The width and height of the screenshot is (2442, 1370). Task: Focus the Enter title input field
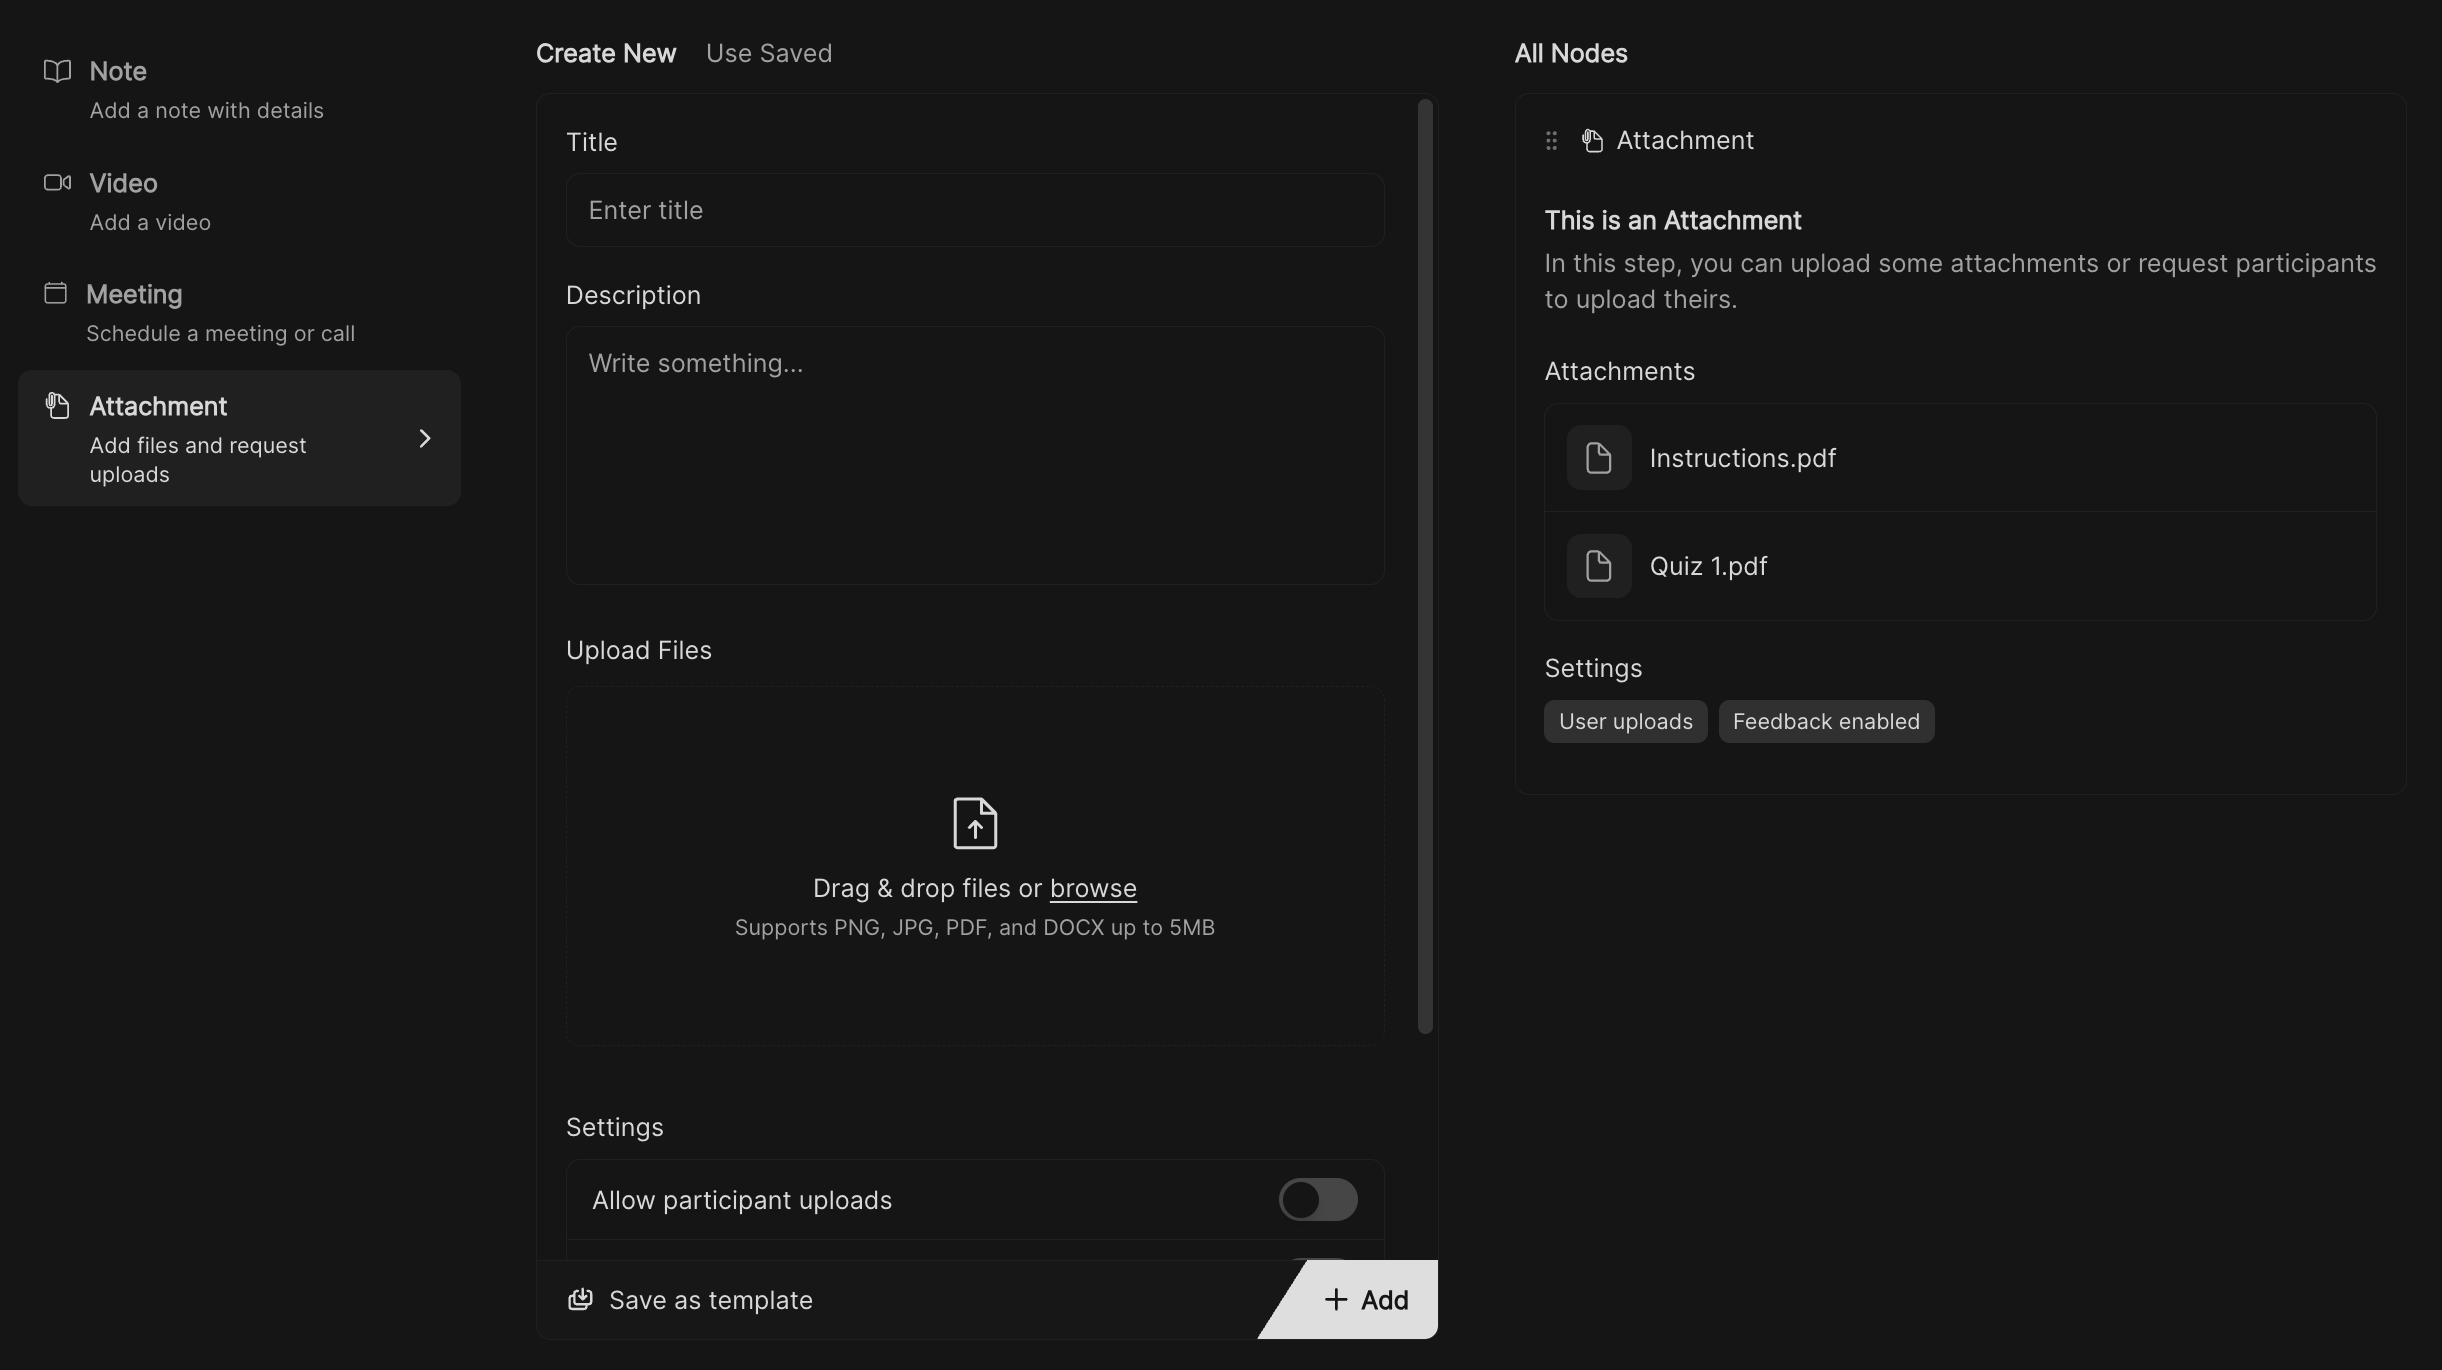coord(974,210)
